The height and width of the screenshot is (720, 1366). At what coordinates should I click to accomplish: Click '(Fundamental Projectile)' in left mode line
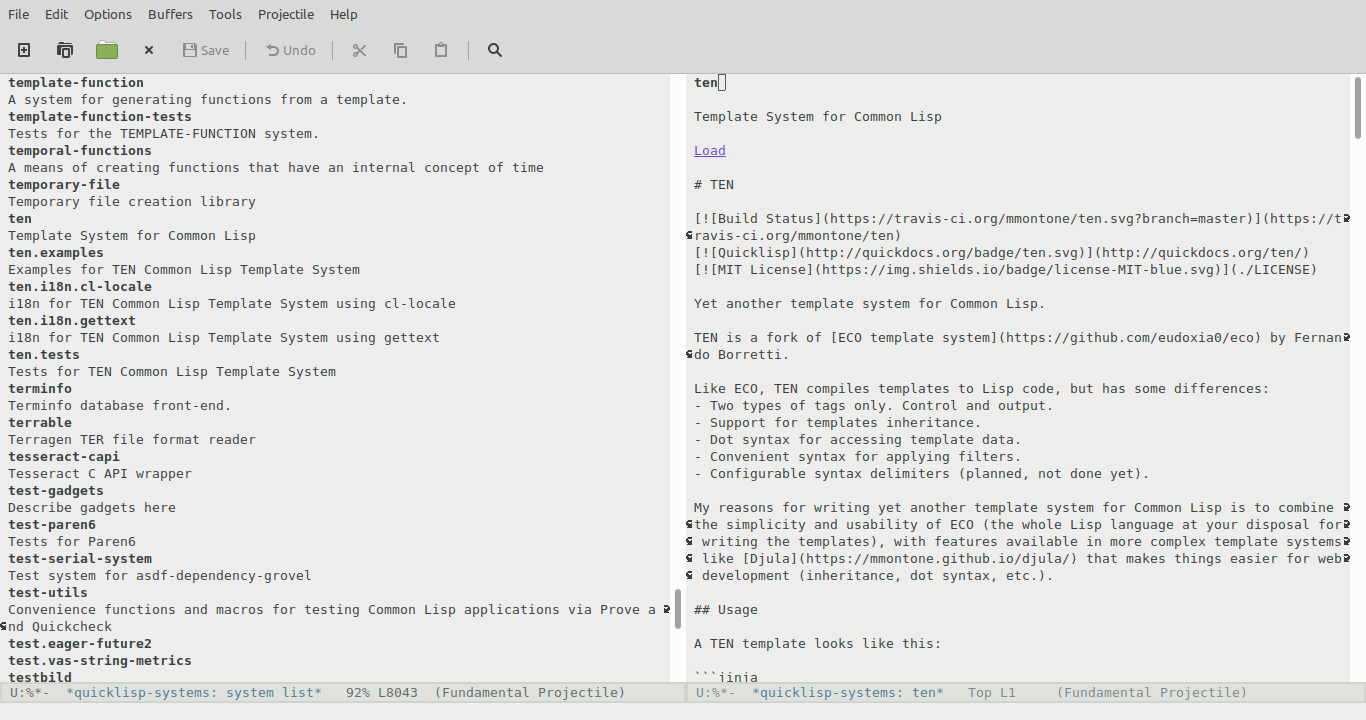[x=530, y=693]
